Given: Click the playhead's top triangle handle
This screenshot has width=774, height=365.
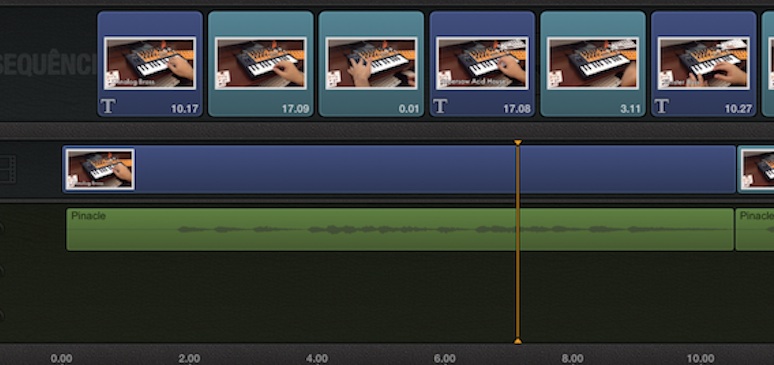Looking at the screenshot, I should [x=517, y=143].
